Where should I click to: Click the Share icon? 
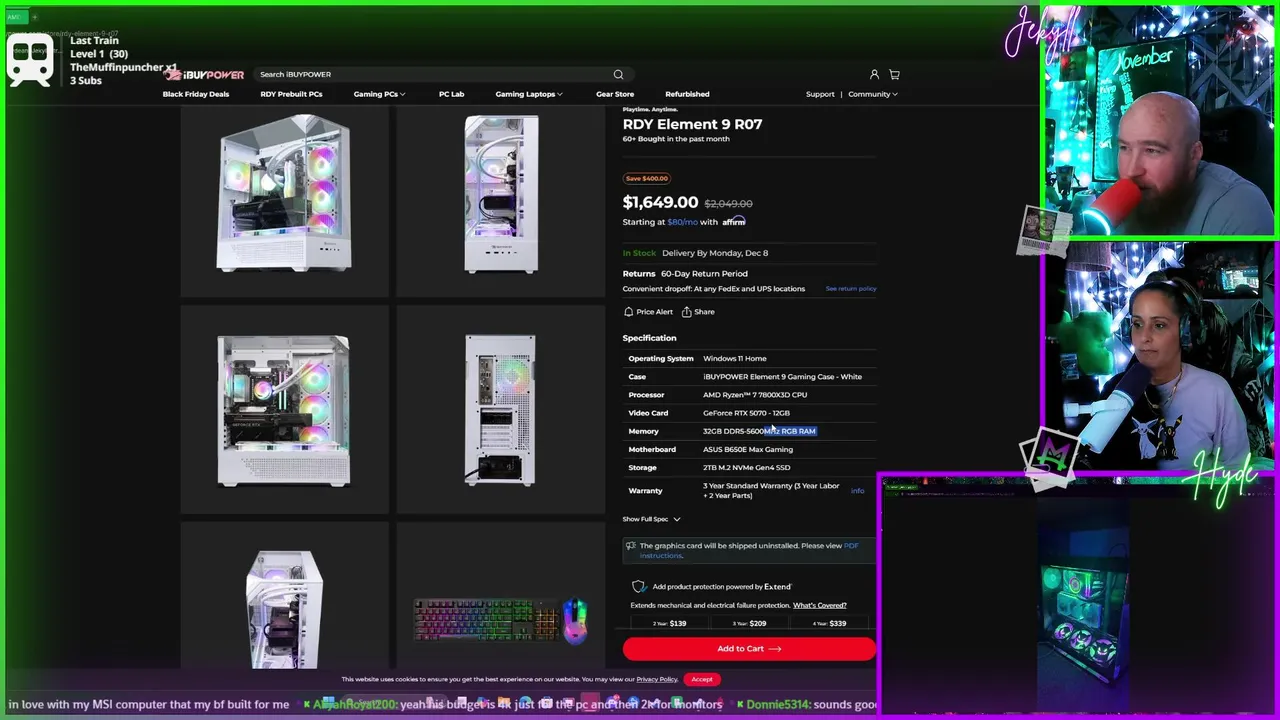tap(686, 312)
